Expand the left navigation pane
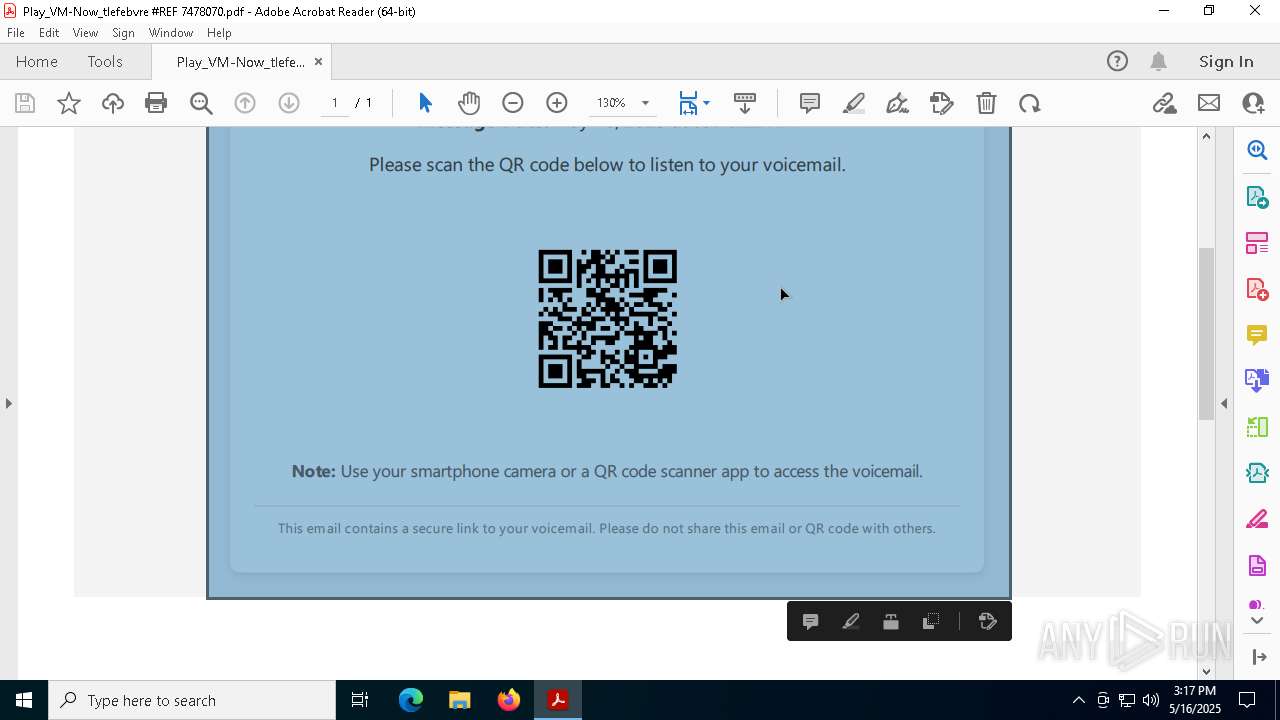1280x720 pixels. [x=9, y=403]
